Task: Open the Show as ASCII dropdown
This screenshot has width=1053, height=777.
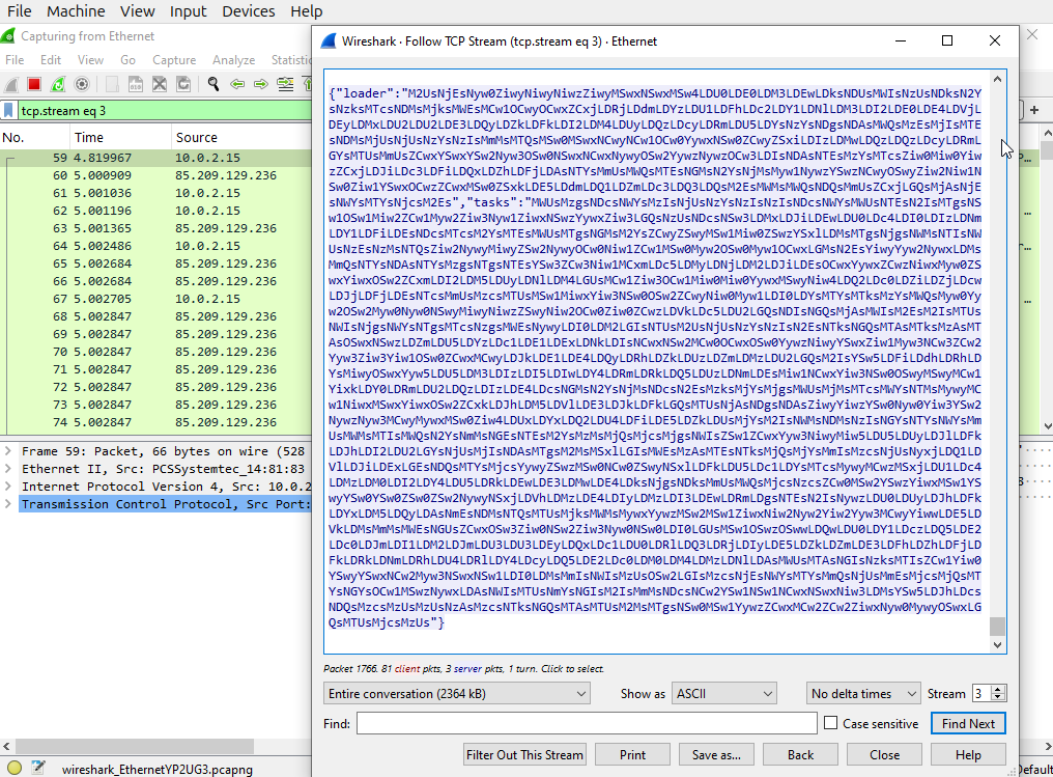Action: point(723,693)
